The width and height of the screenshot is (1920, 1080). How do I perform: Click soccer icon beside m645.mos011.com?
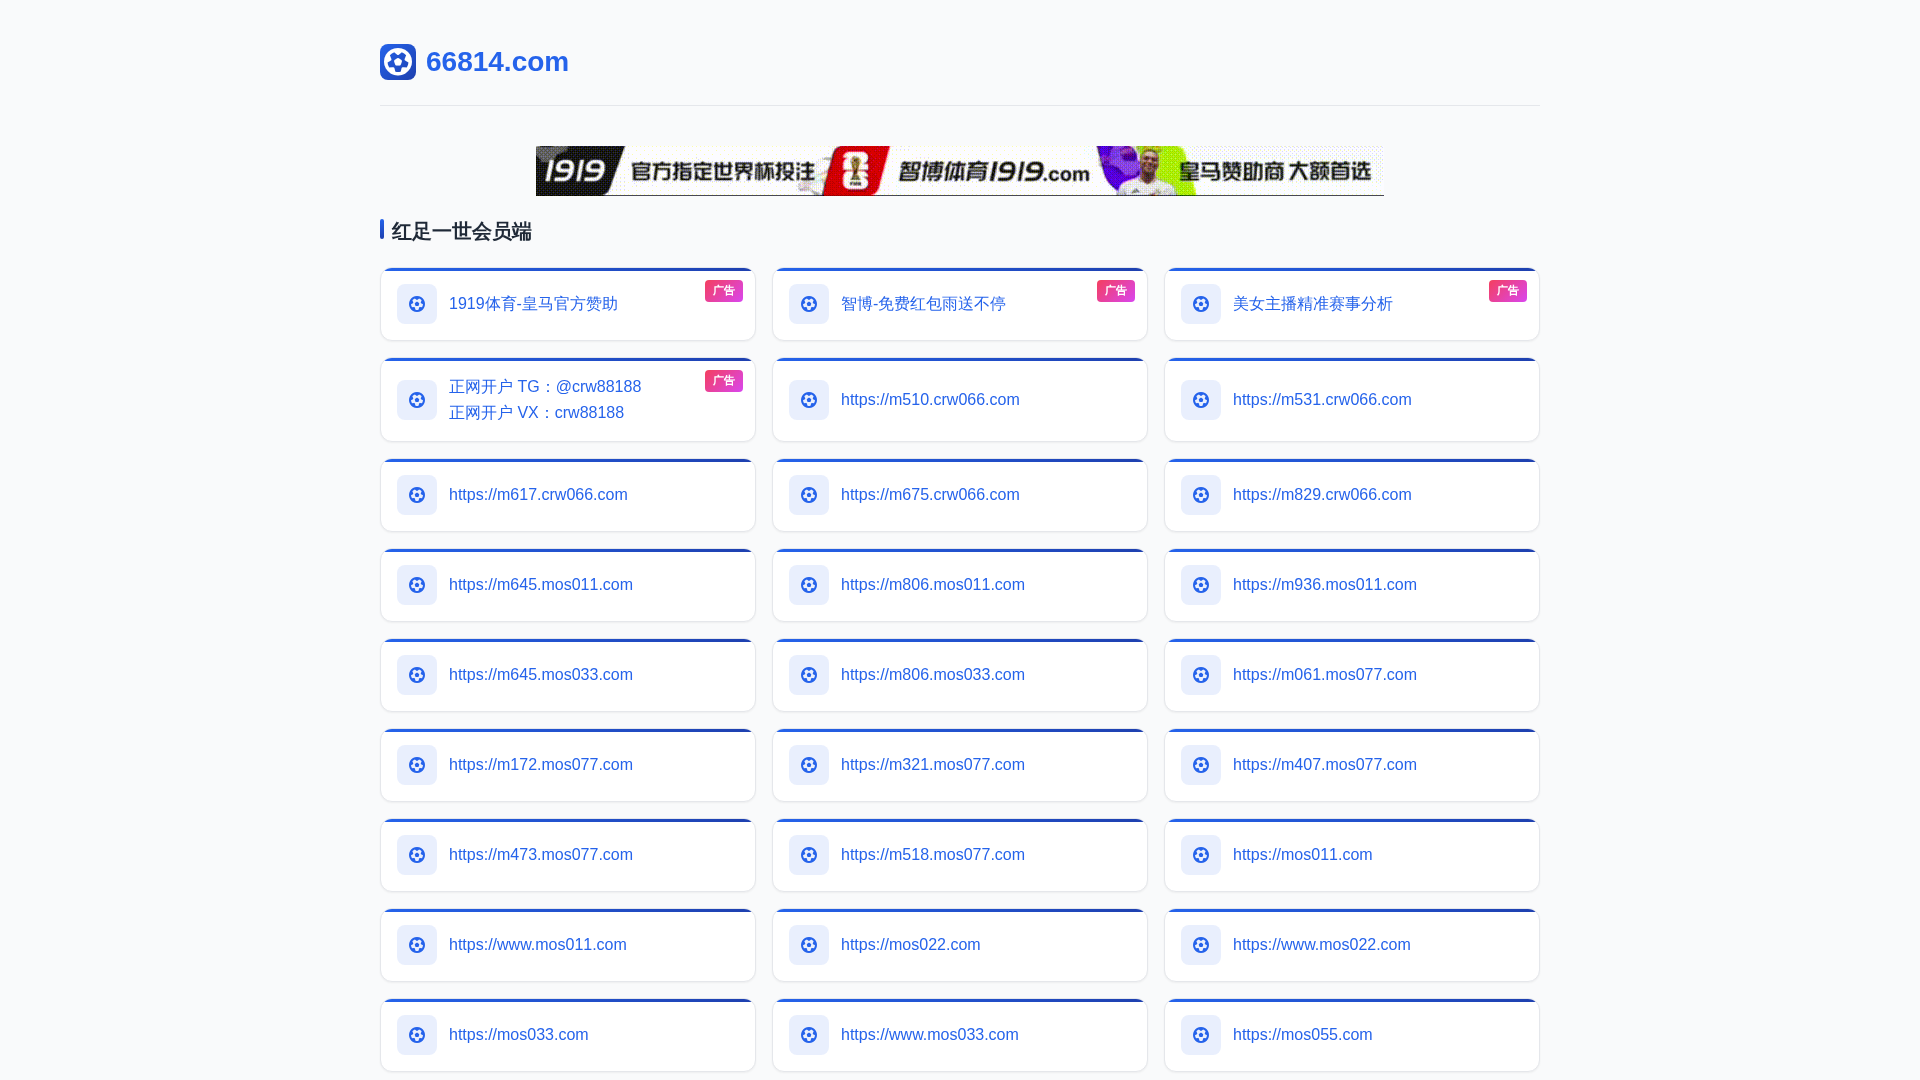click(x=417, y=585)
